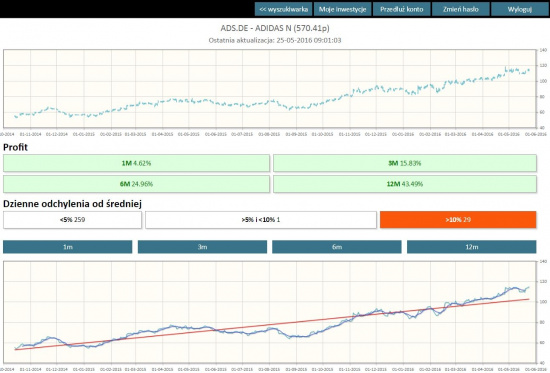Switch the chart to the 3m range
The height and width of the screenshot is (373, 550).
(202, 247)
